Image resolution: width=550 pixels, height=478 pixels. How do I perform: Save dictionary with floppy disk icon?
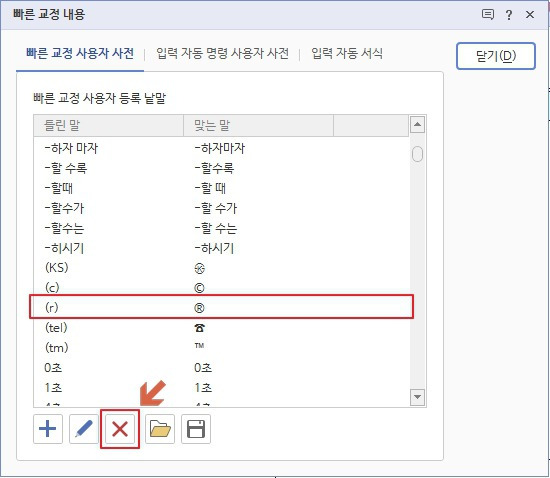[x=196, y=429]
